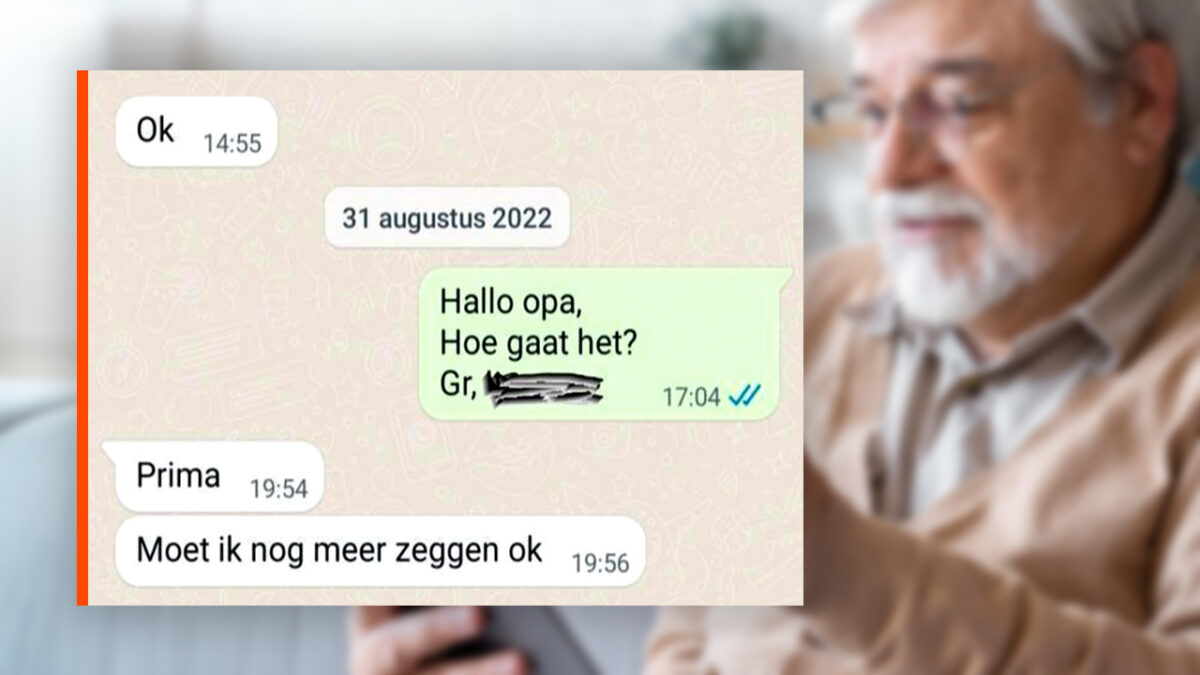Click the 31 augustus 2022 date label

coord(447,218)
